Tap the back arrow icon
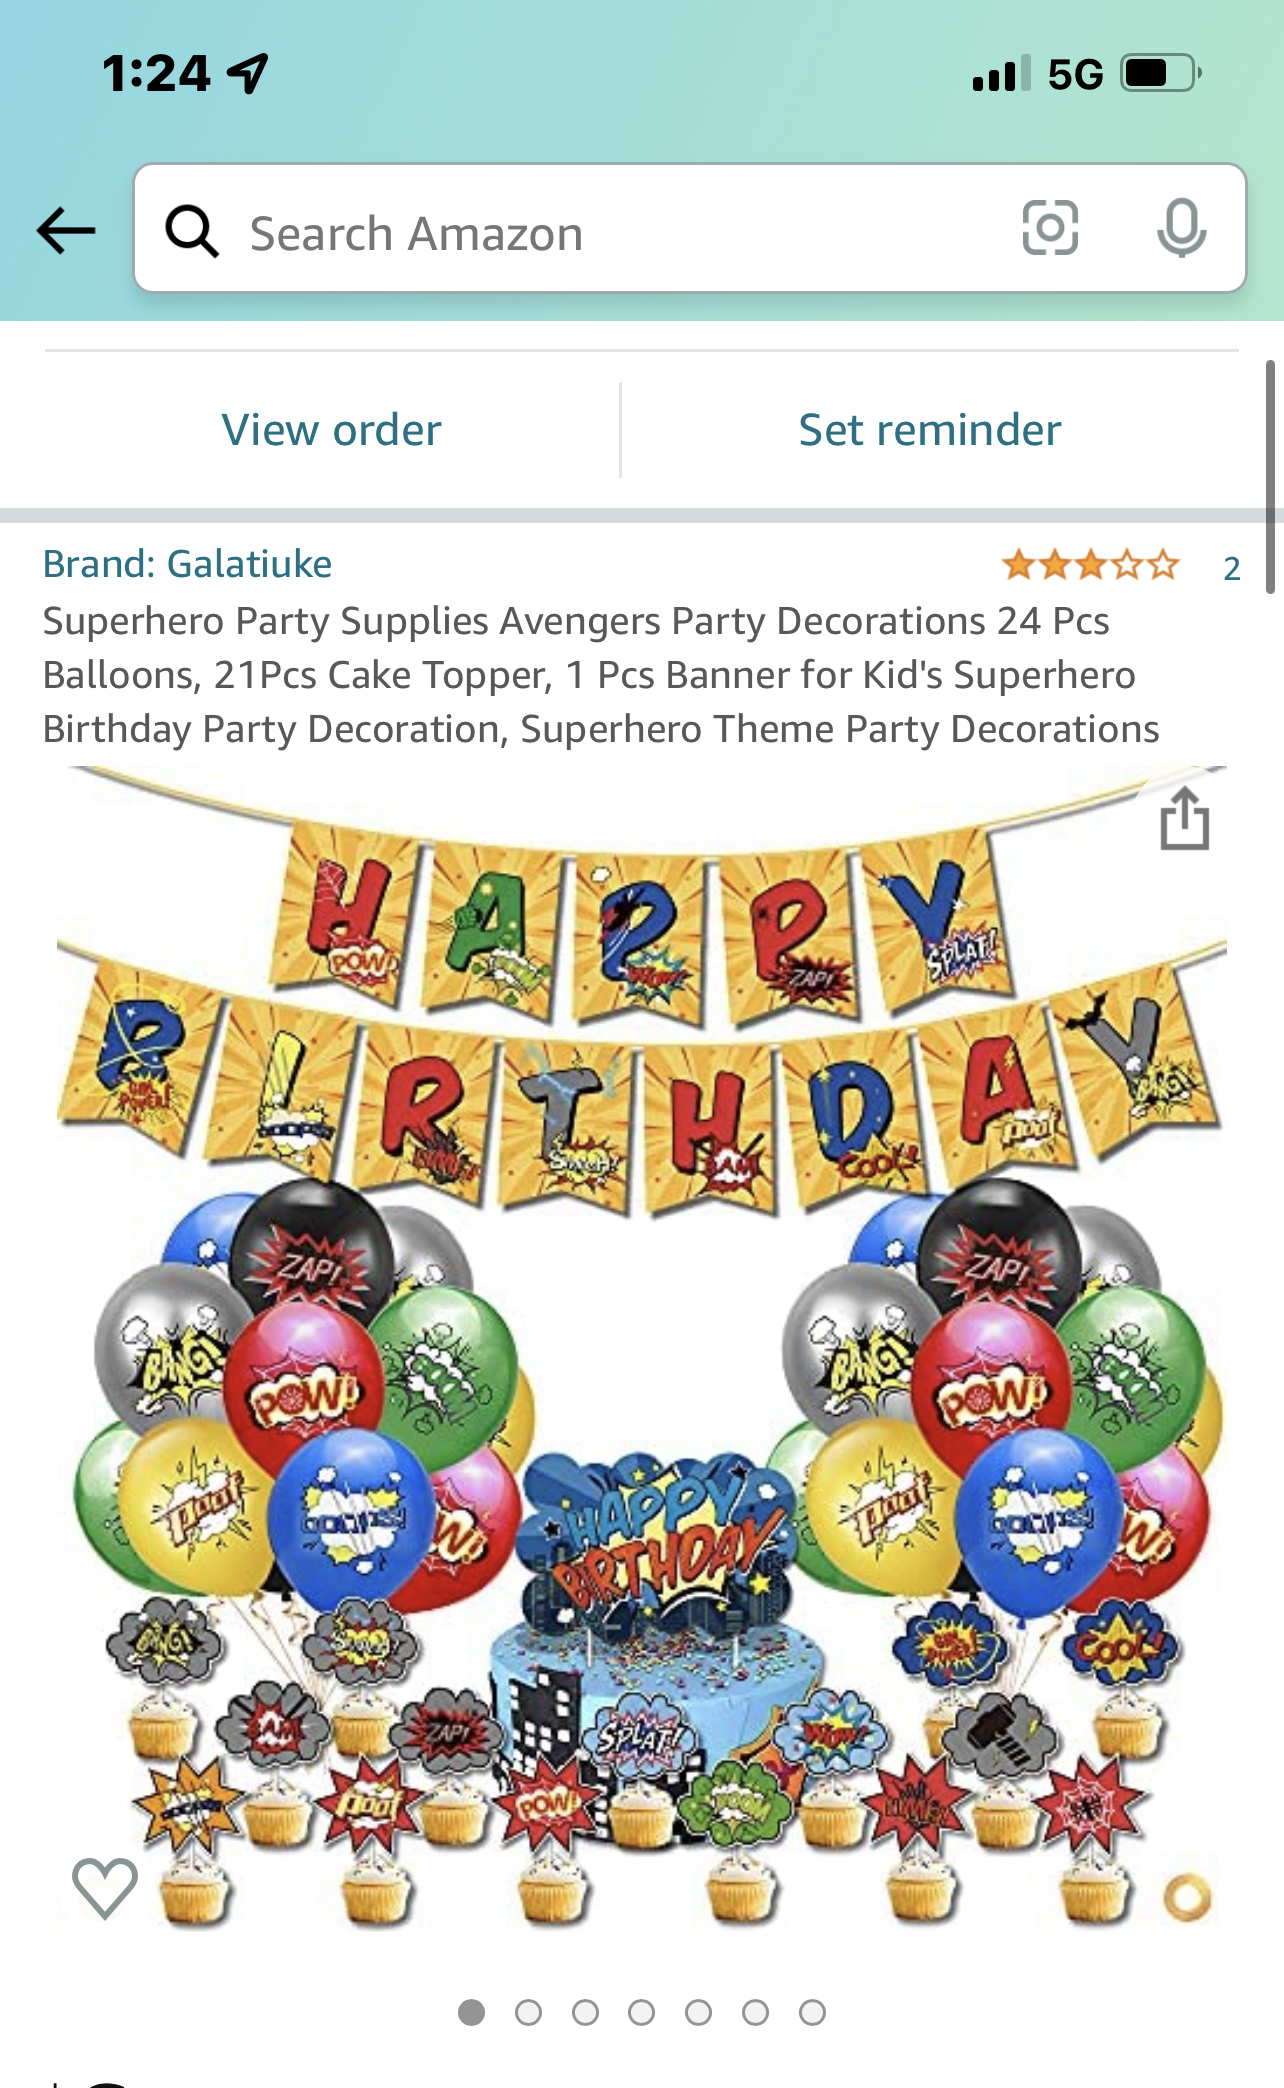 tap(66, 230)
